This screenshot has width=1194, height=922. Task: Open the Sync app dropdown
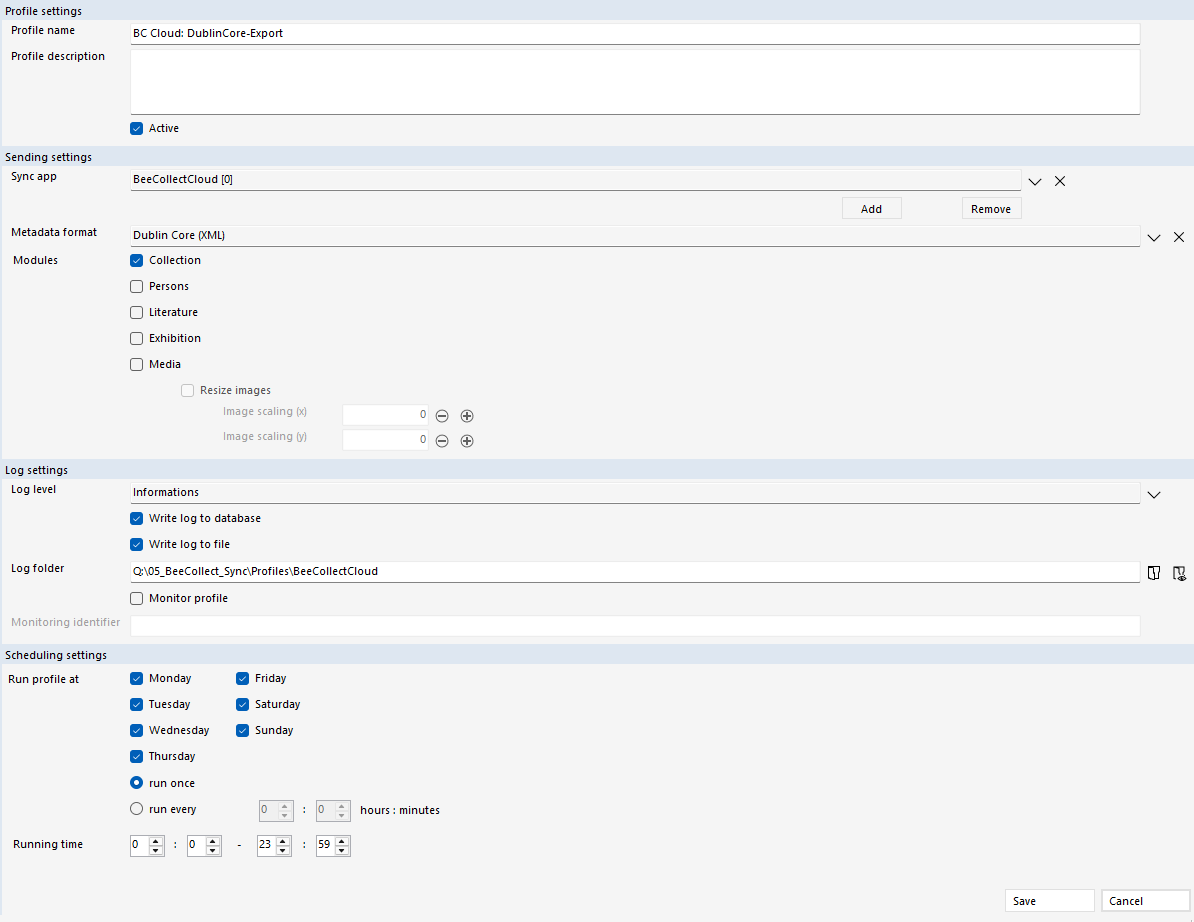click(1035, 181)
